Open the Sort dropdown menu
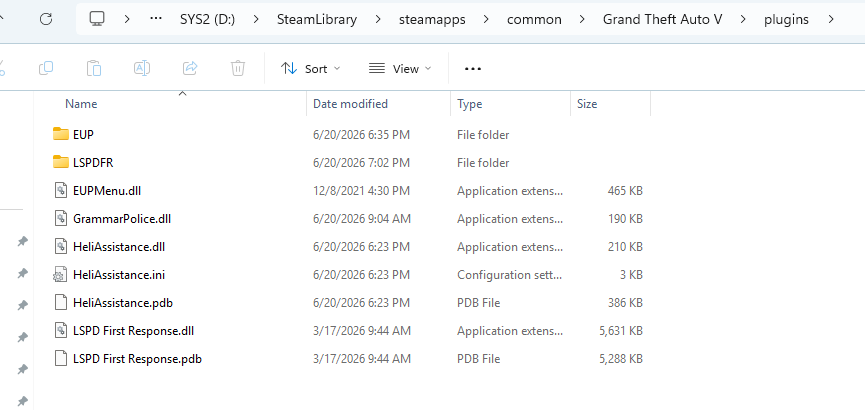 tap(311, 69)
